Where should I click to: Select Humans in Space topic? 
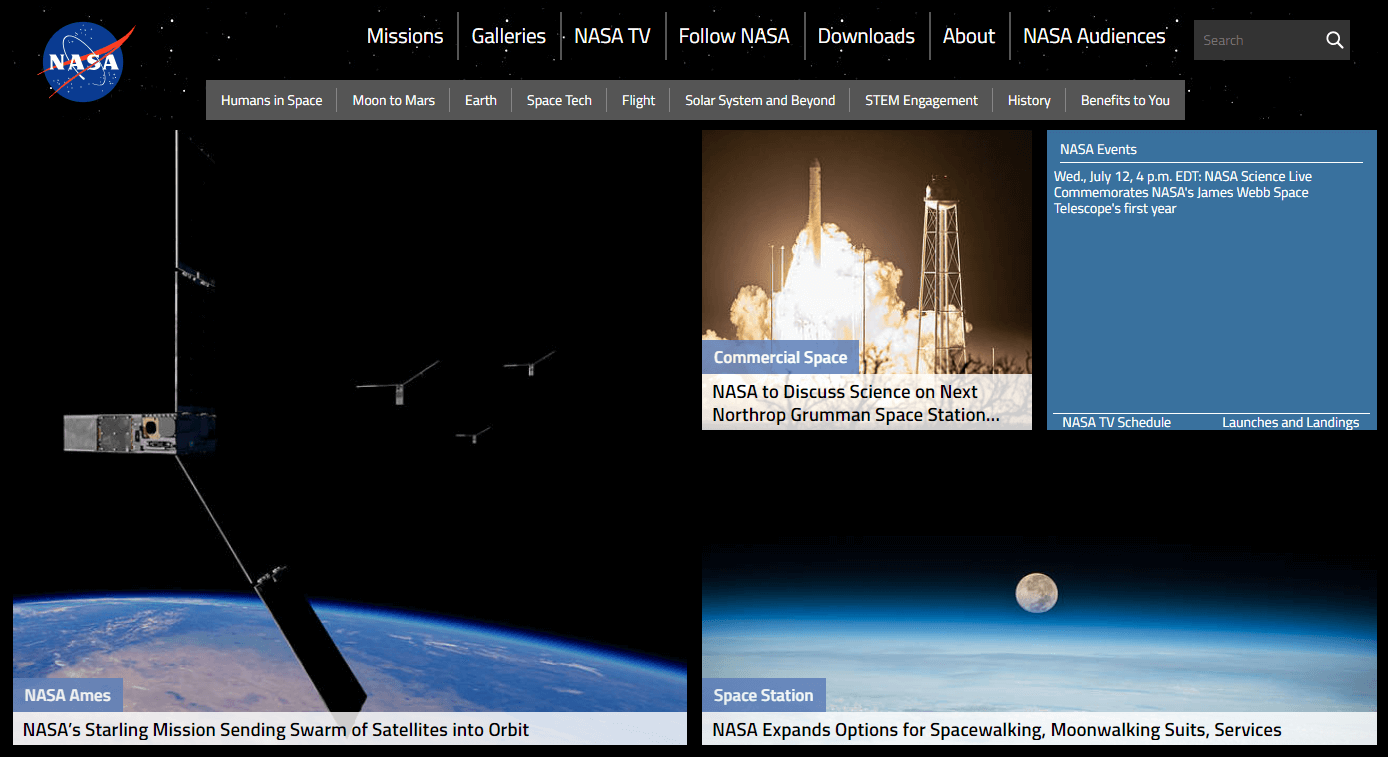click(x=272, y=100)
